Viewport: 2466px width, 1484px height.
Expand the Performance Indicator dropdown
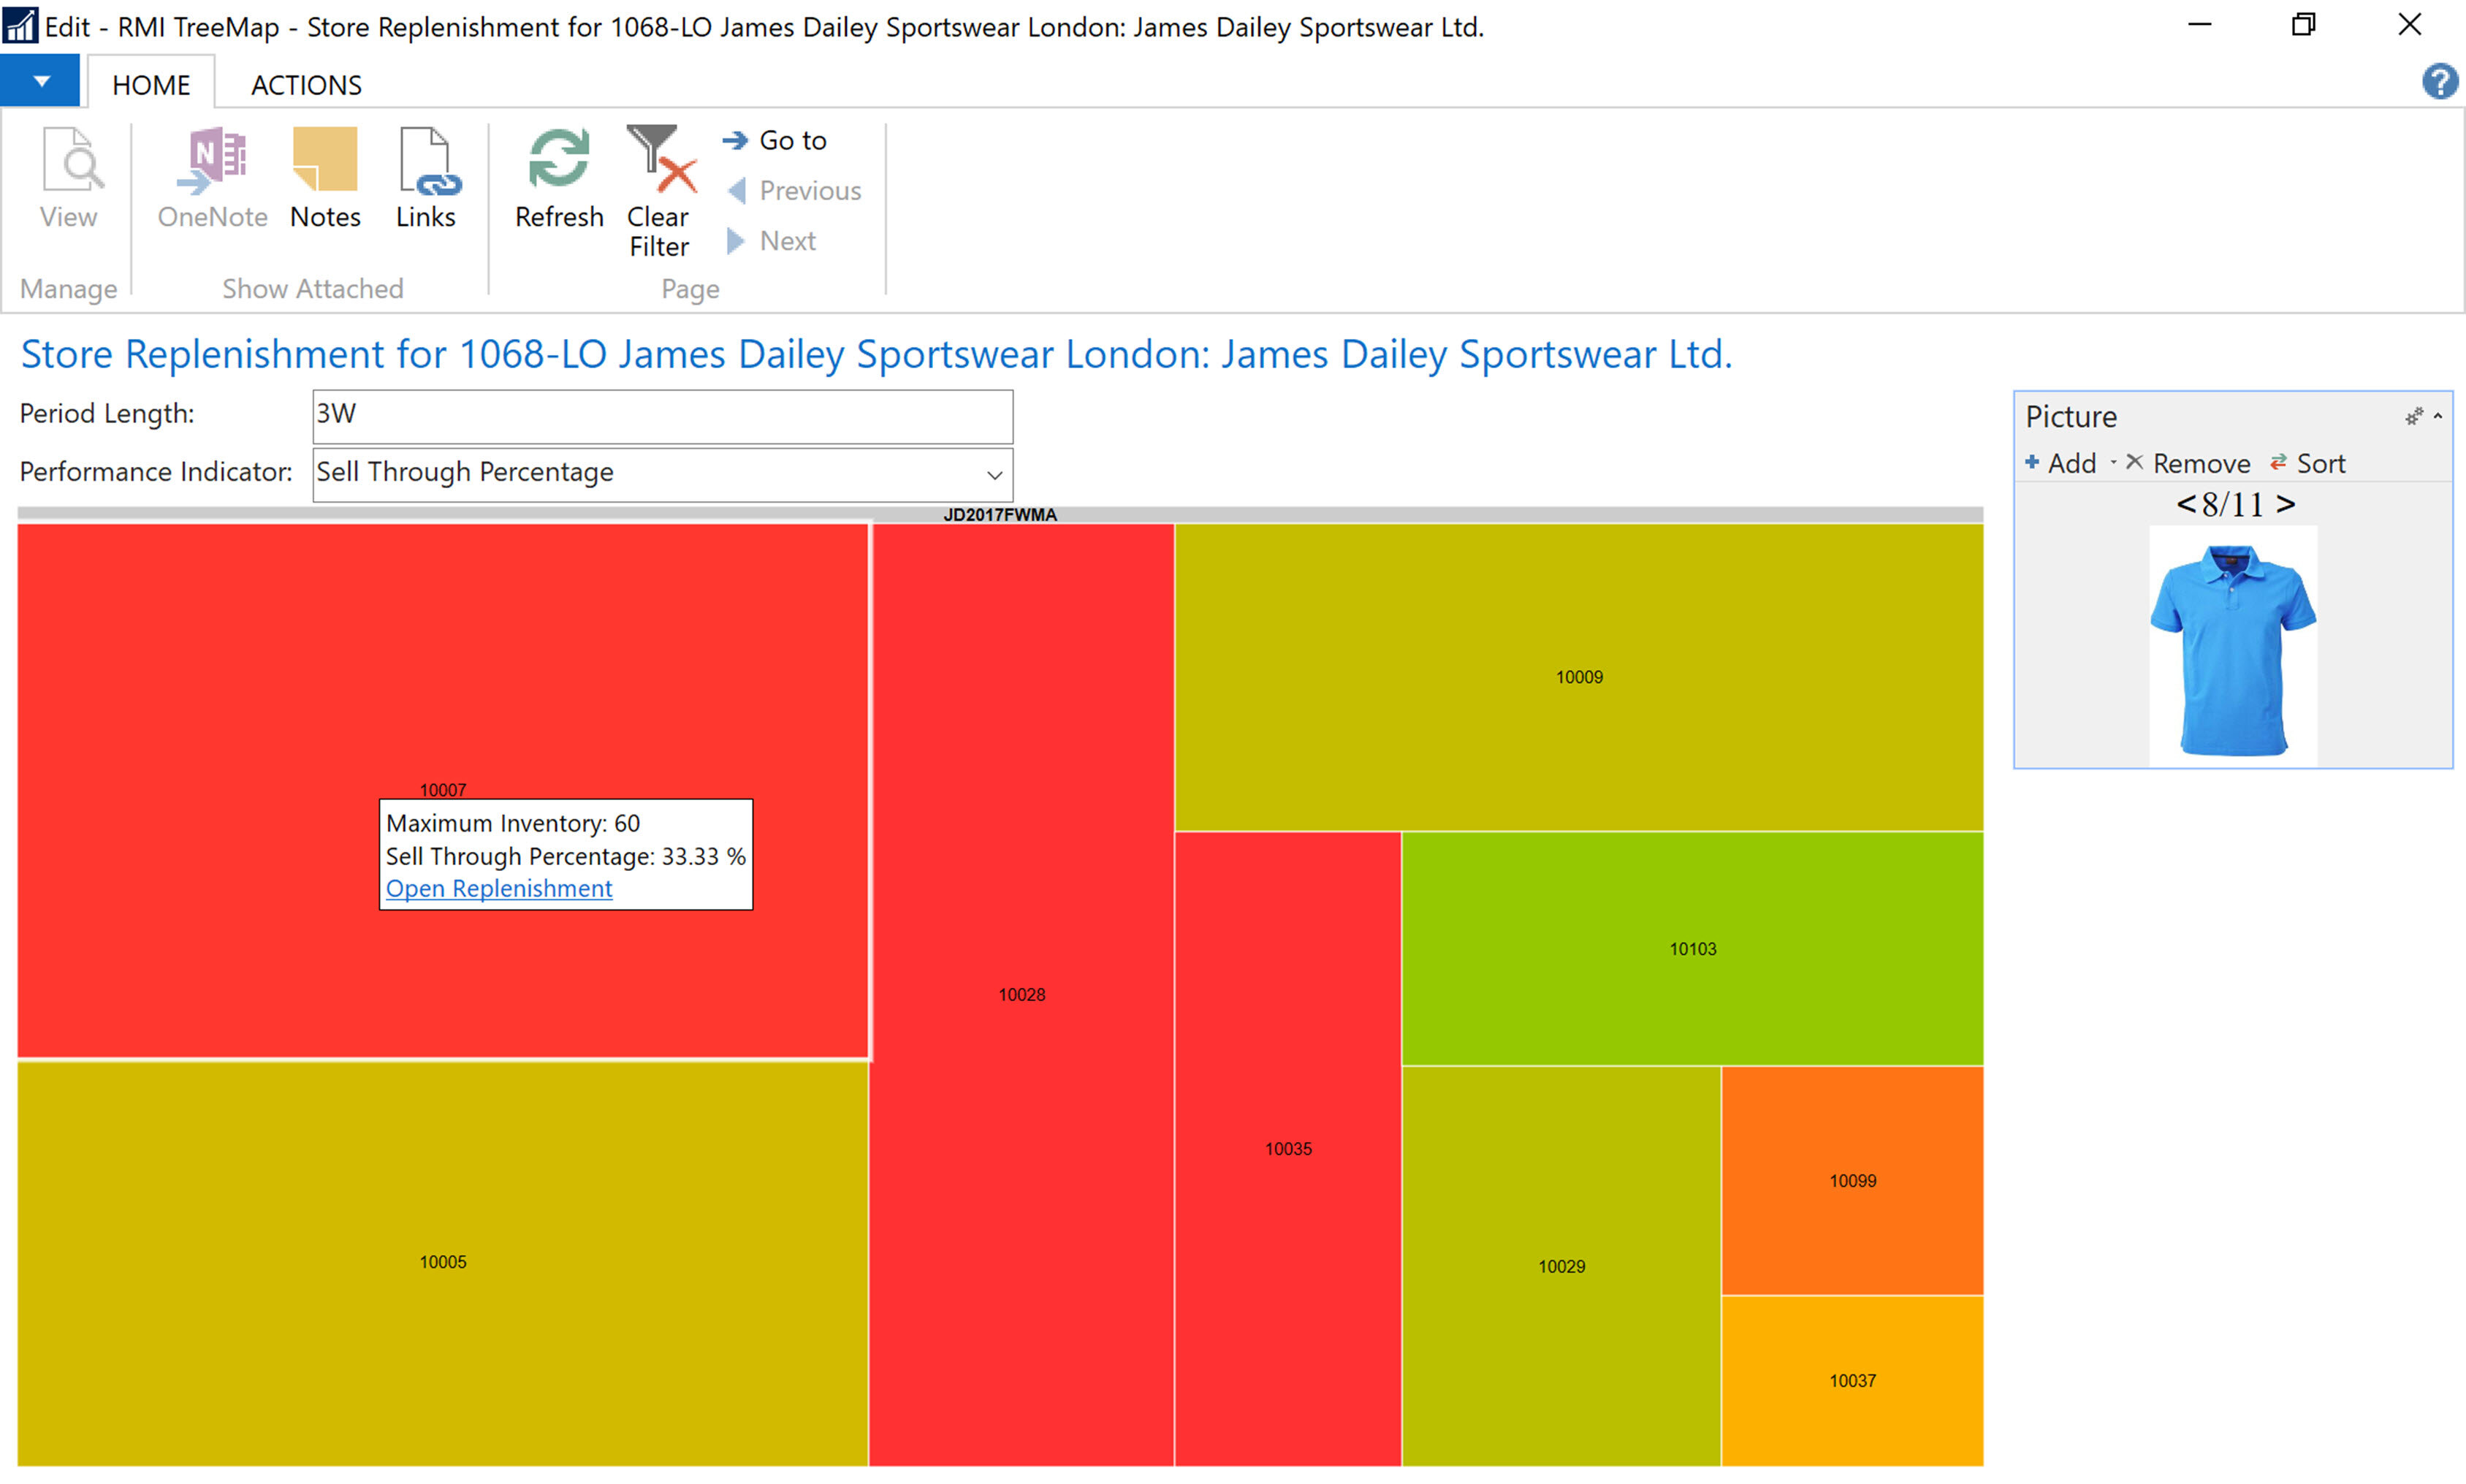tap(994, 475)
